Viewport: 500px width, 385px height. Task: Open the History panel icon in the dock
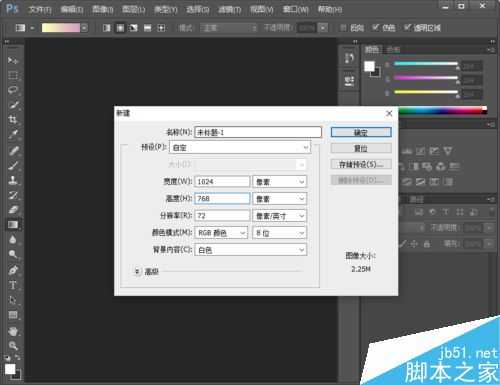coord(349,58)
